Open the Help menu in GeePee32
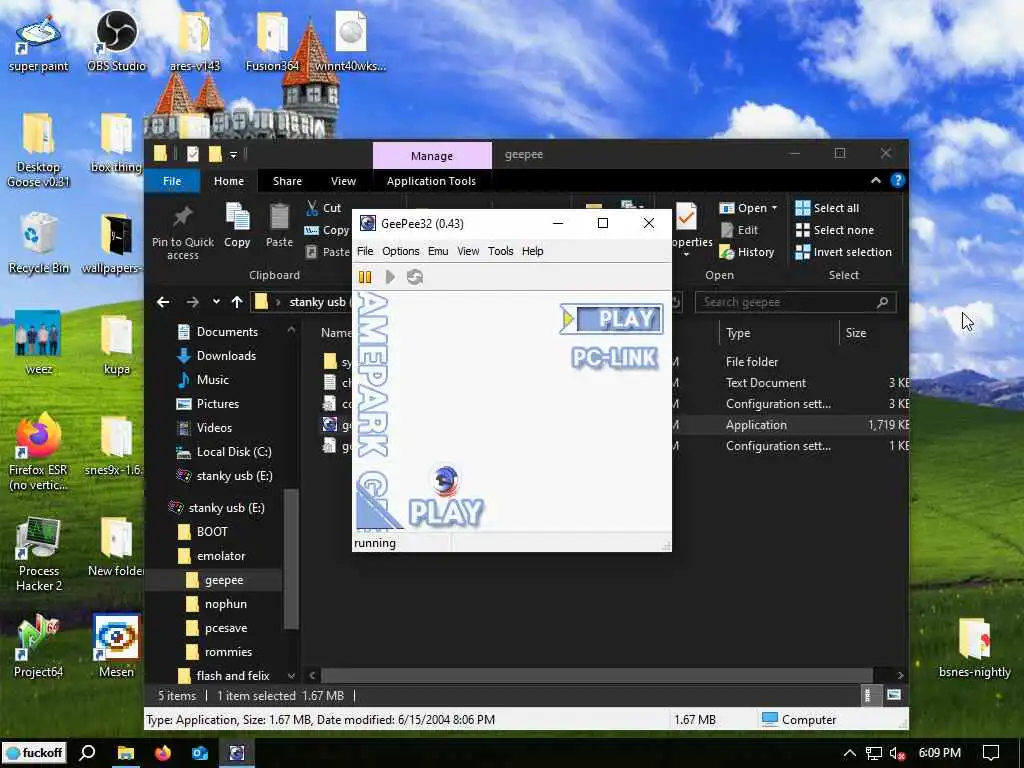This screenshot has width=1024, height=768. (x=532, y=251)
